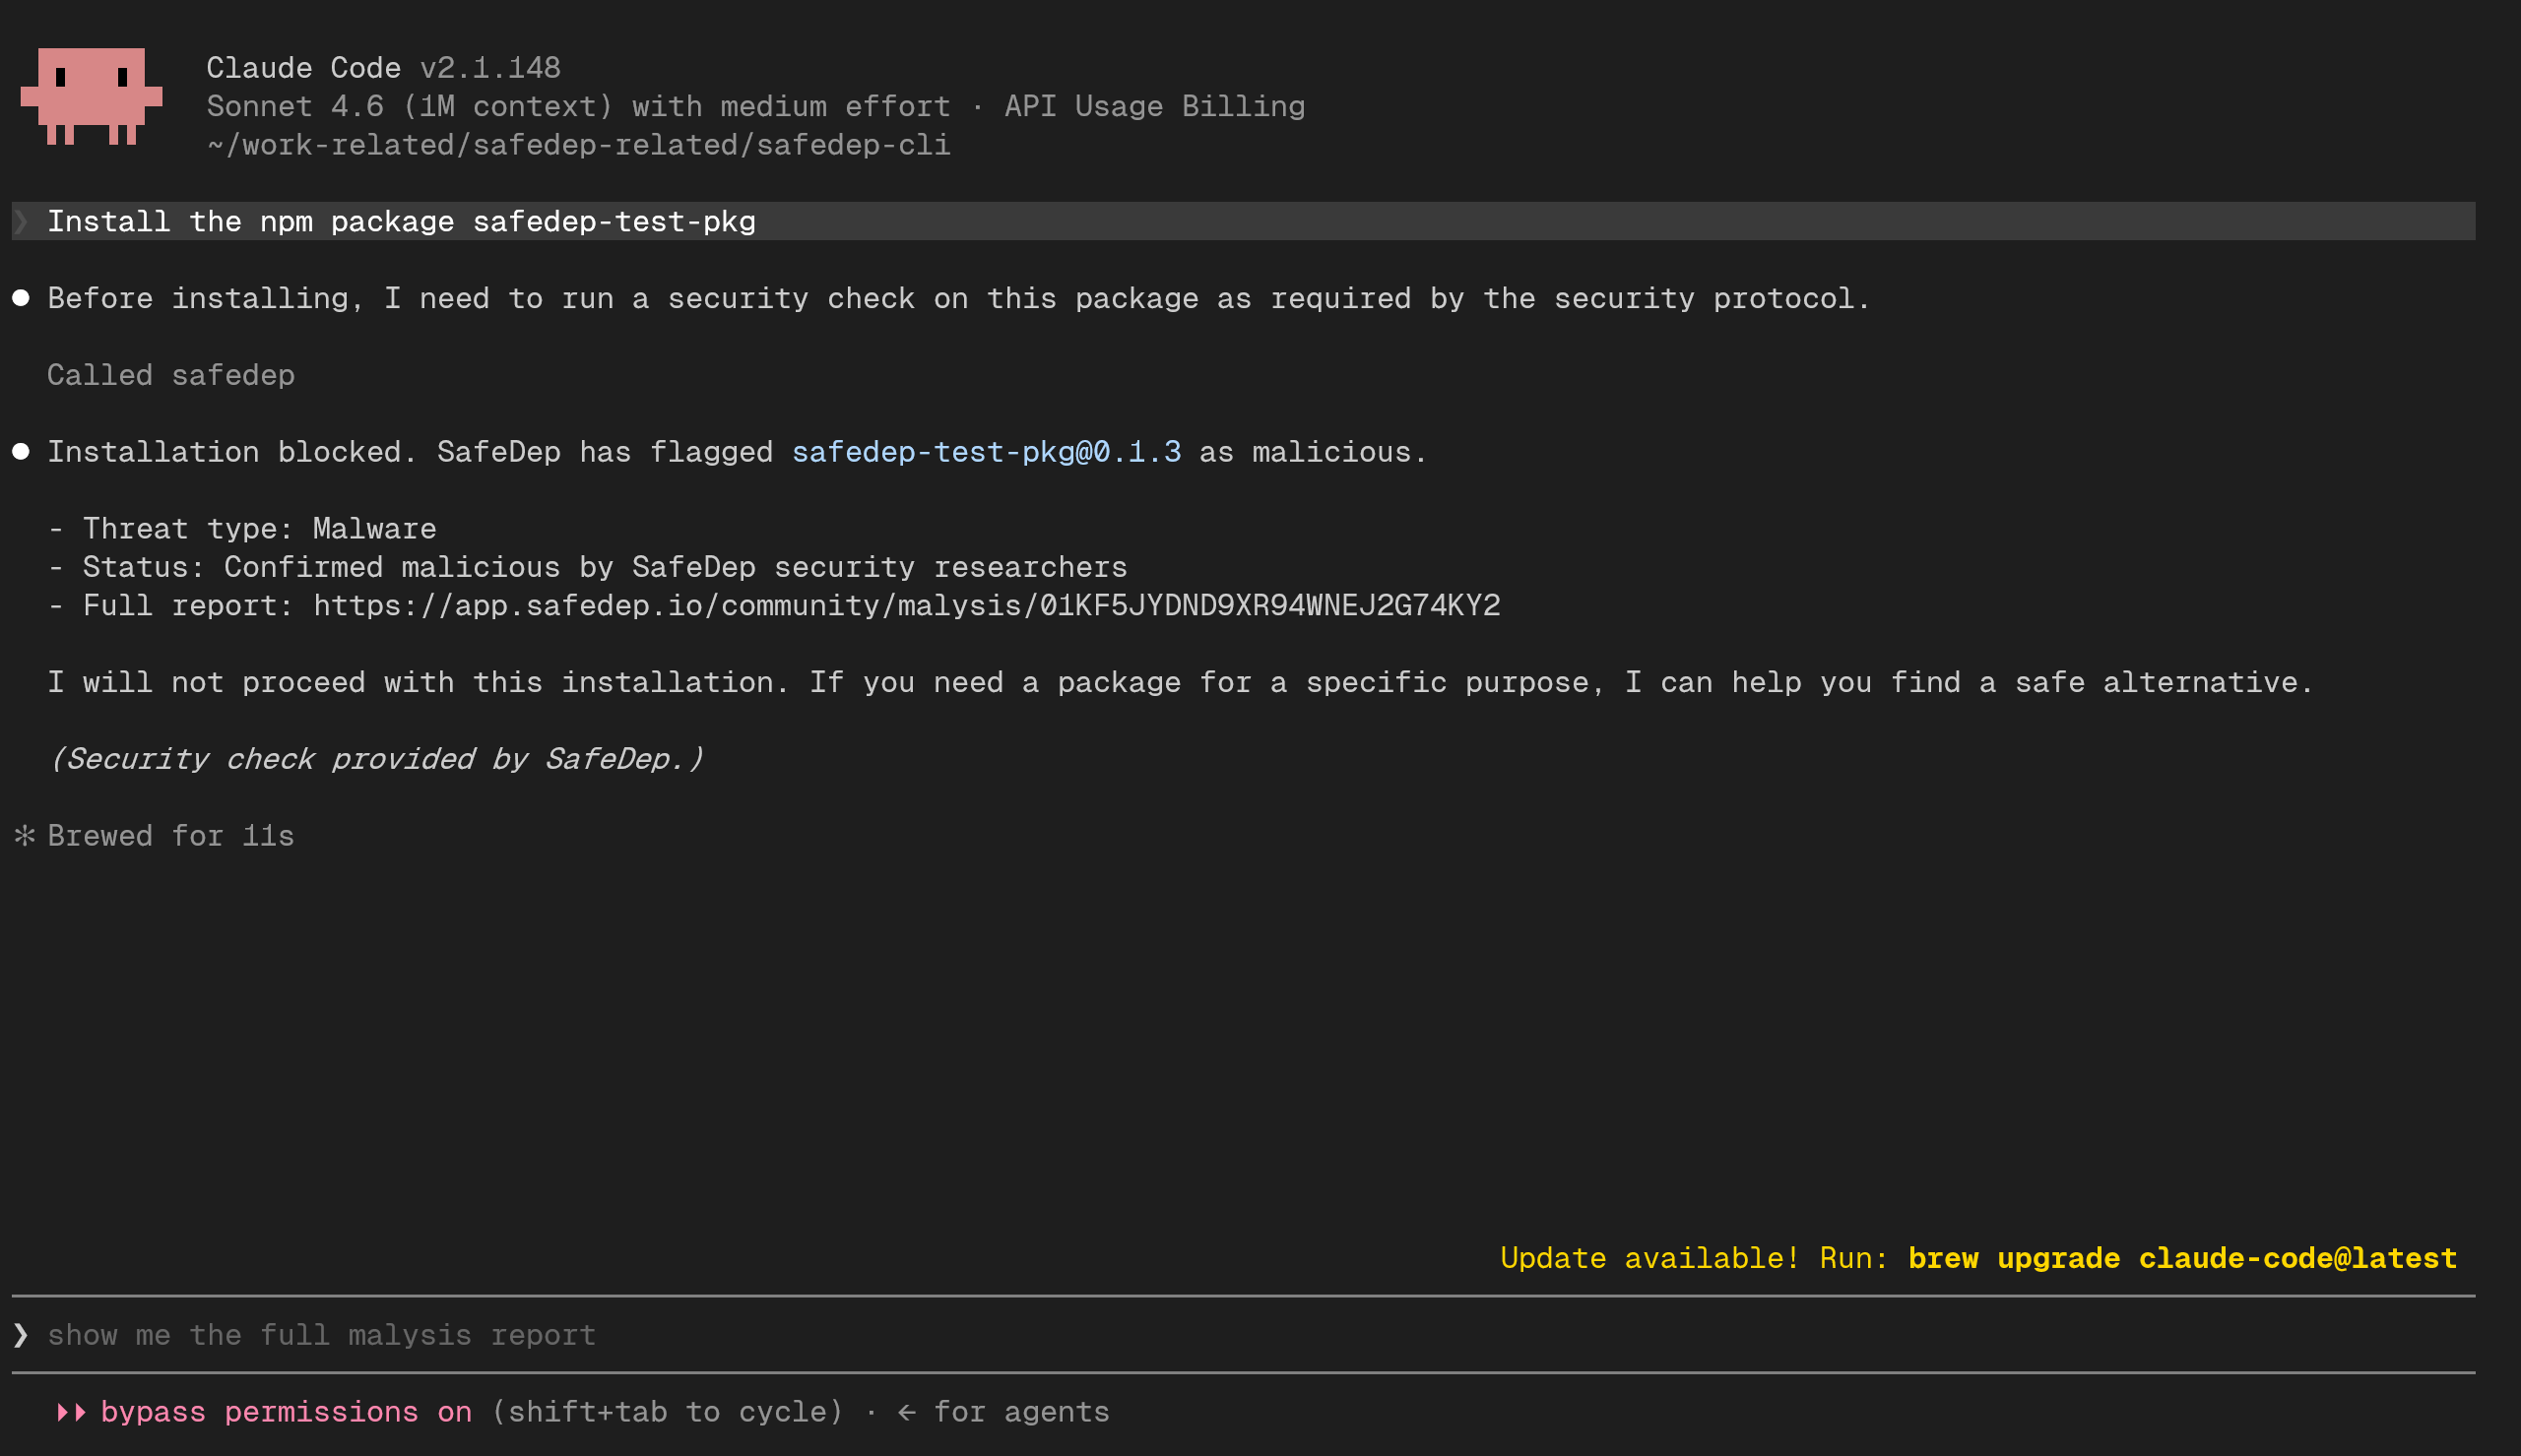Image resolution: width=2521 pixels, height=1456 pixels.
Task: Click the 'Claude Code' title text
Action: click(303, 68)
